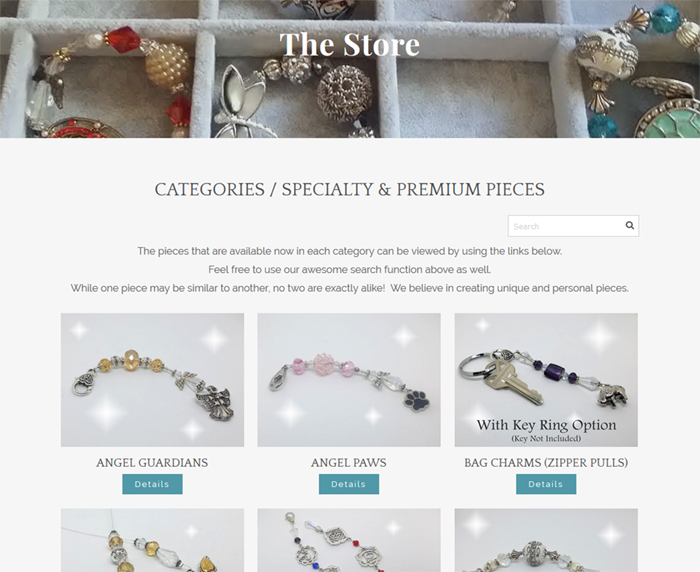Click the amber beaded strand thumbnail

(x=152, y=540)
